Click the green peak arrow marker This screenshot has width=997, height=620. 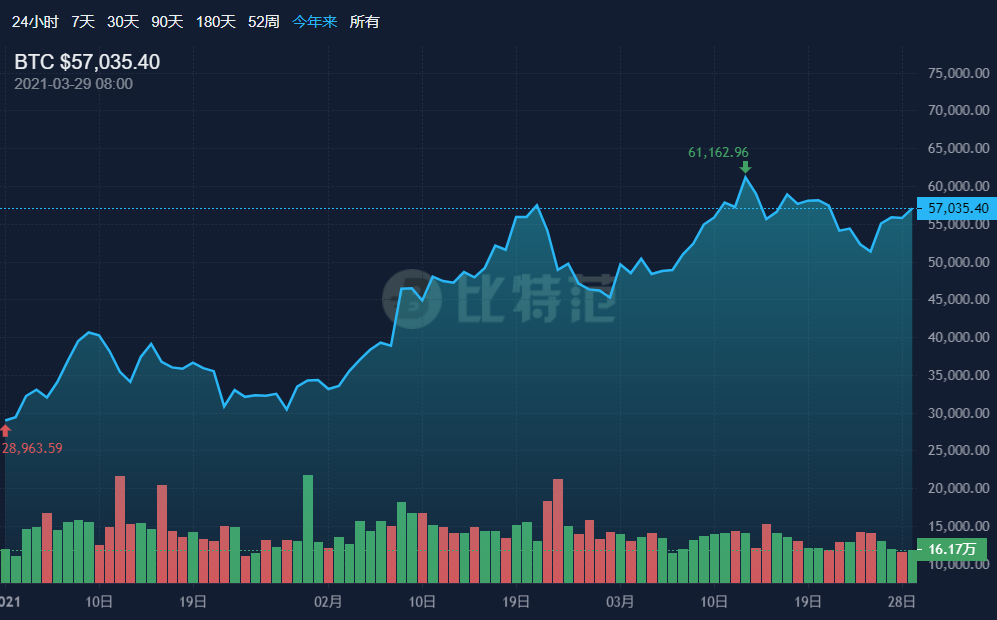tap(745, 167)
